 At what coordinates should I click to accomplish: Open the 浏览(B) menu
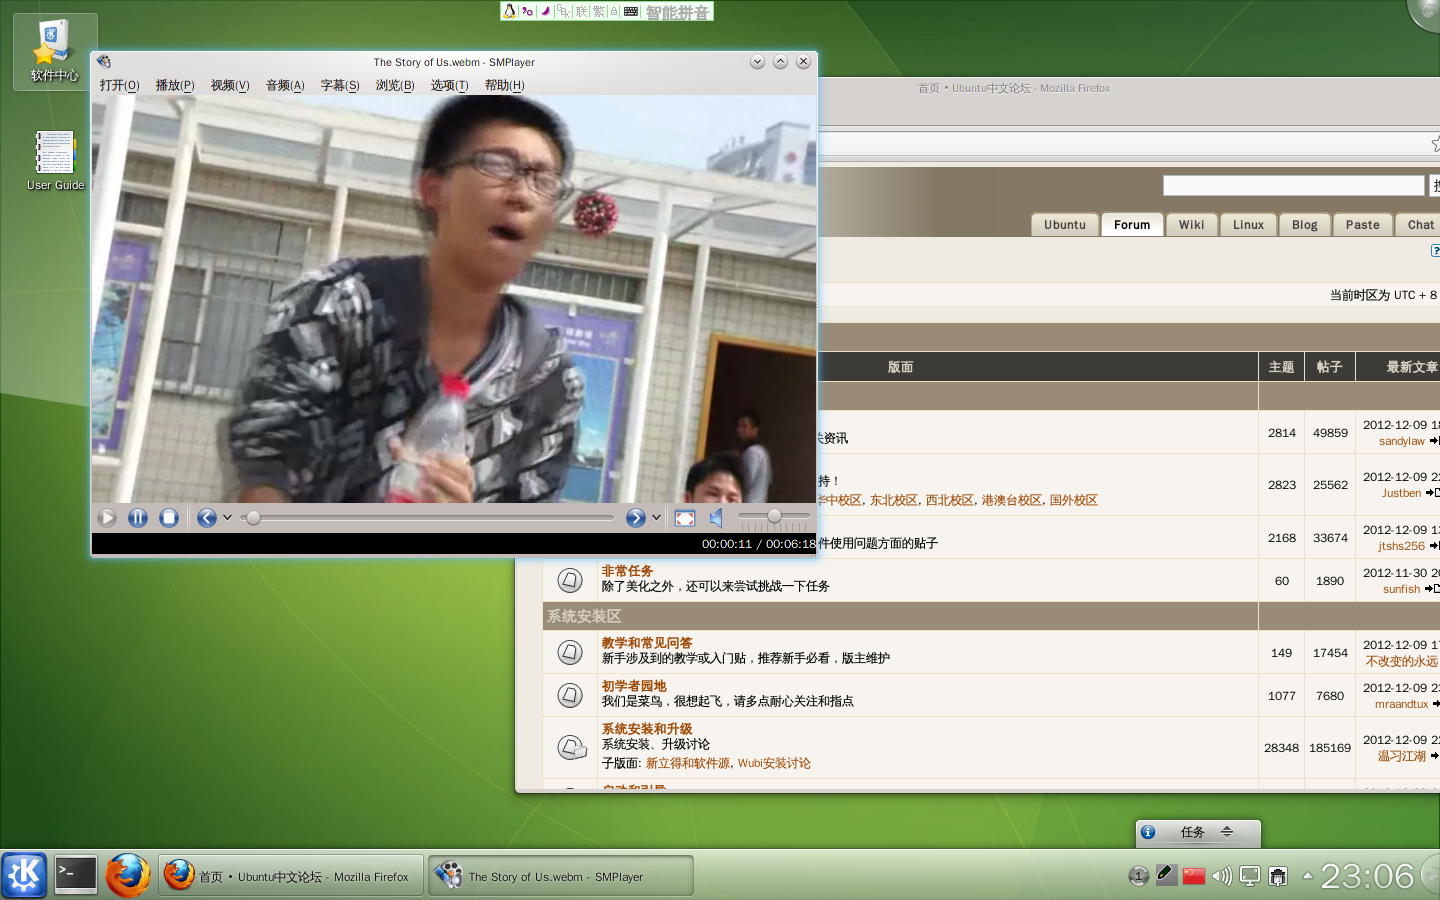tap(395, 85)
